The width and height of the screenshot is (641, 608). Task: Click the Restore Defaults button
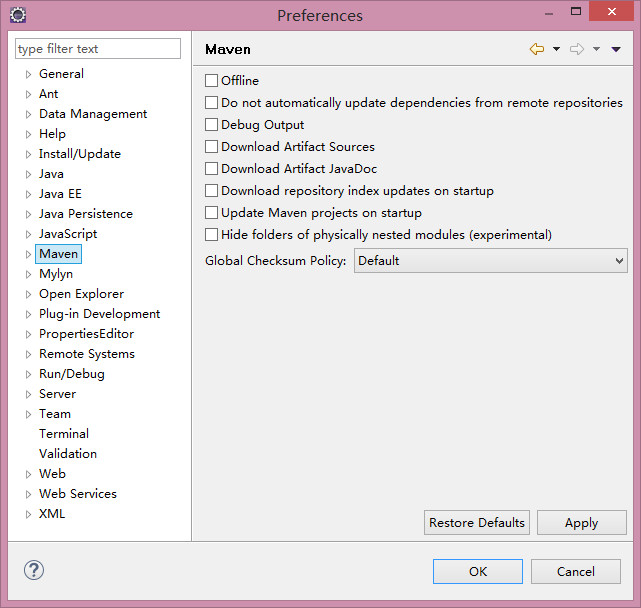(477, 523)
